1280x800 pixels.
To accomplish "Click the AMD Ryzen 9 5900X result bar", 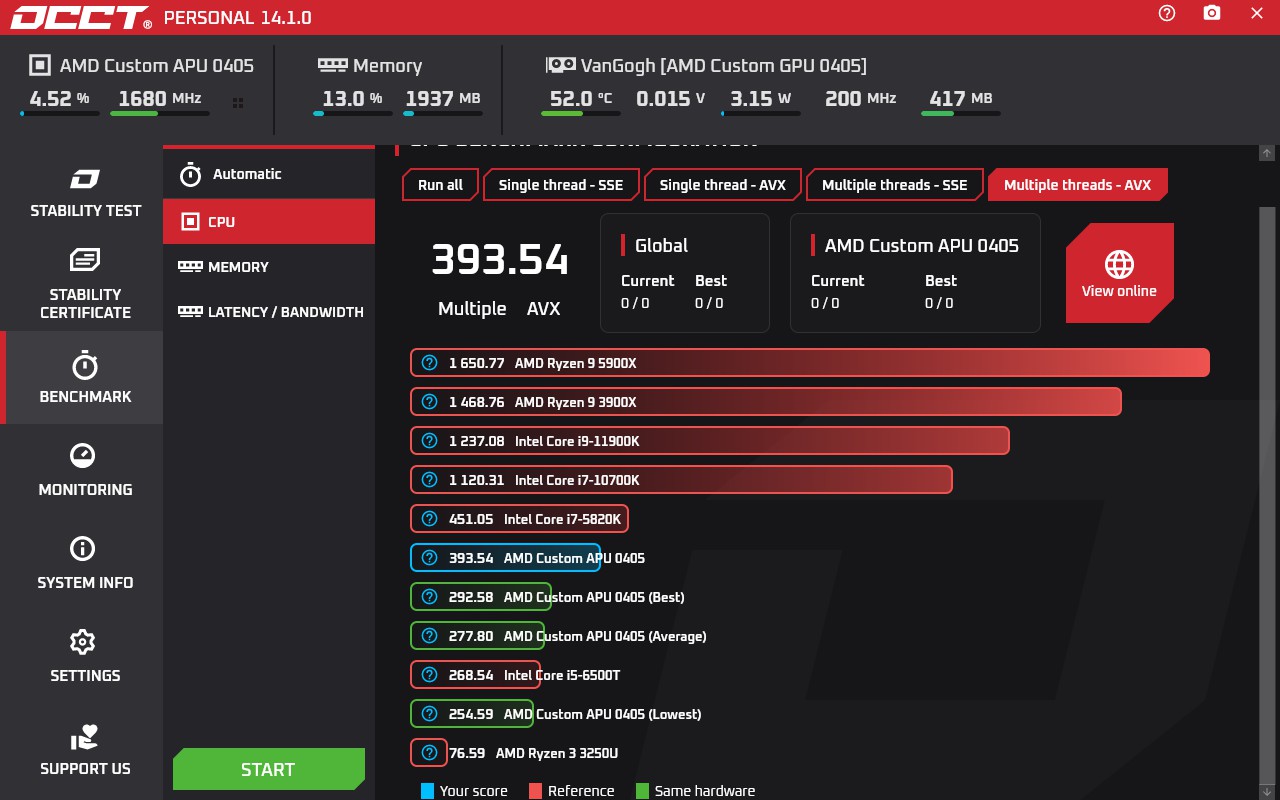I will pos(810,363).
